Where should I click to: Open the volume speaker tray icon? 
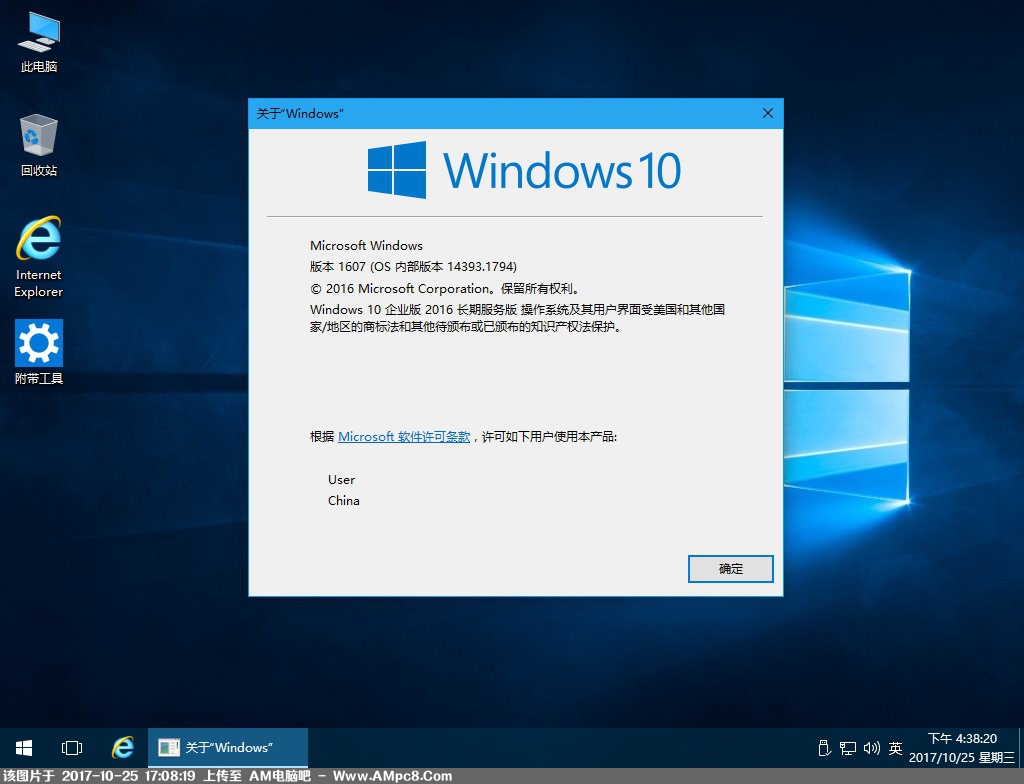pos(872,748)
